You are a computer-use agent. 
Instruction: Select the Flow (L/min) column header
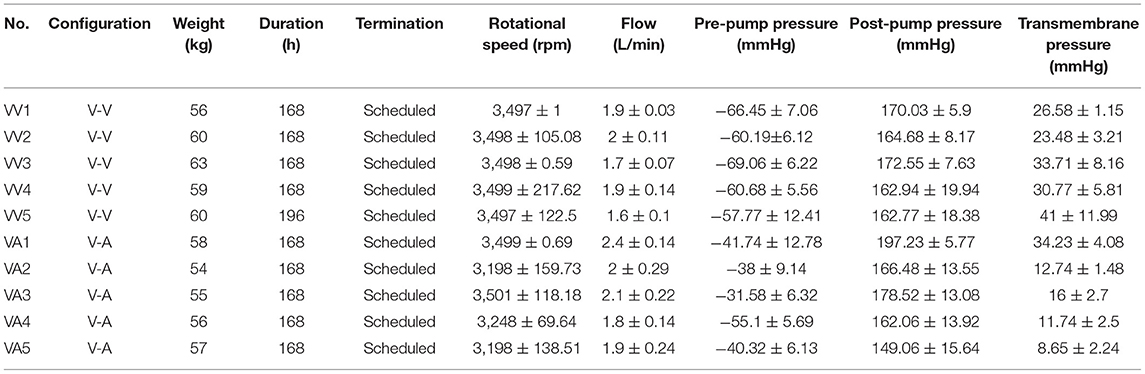click(x=638, y=34)
